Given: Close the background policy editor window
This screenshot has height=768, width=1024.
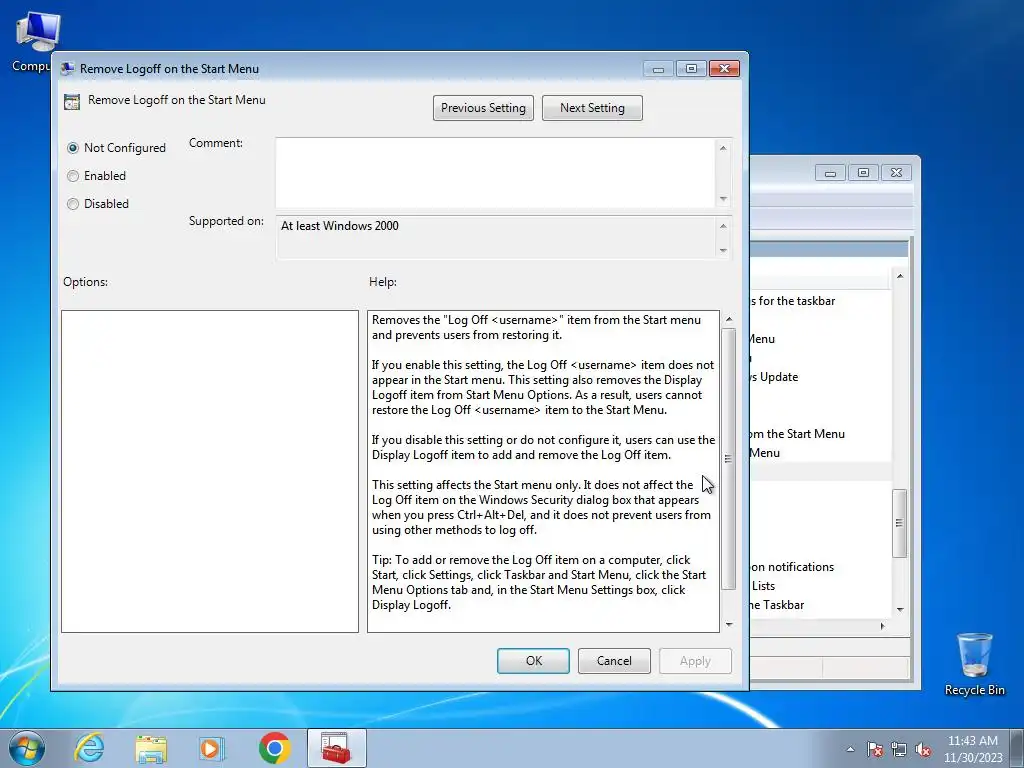Looking at the screenshot, I should (x=896, y=173).
